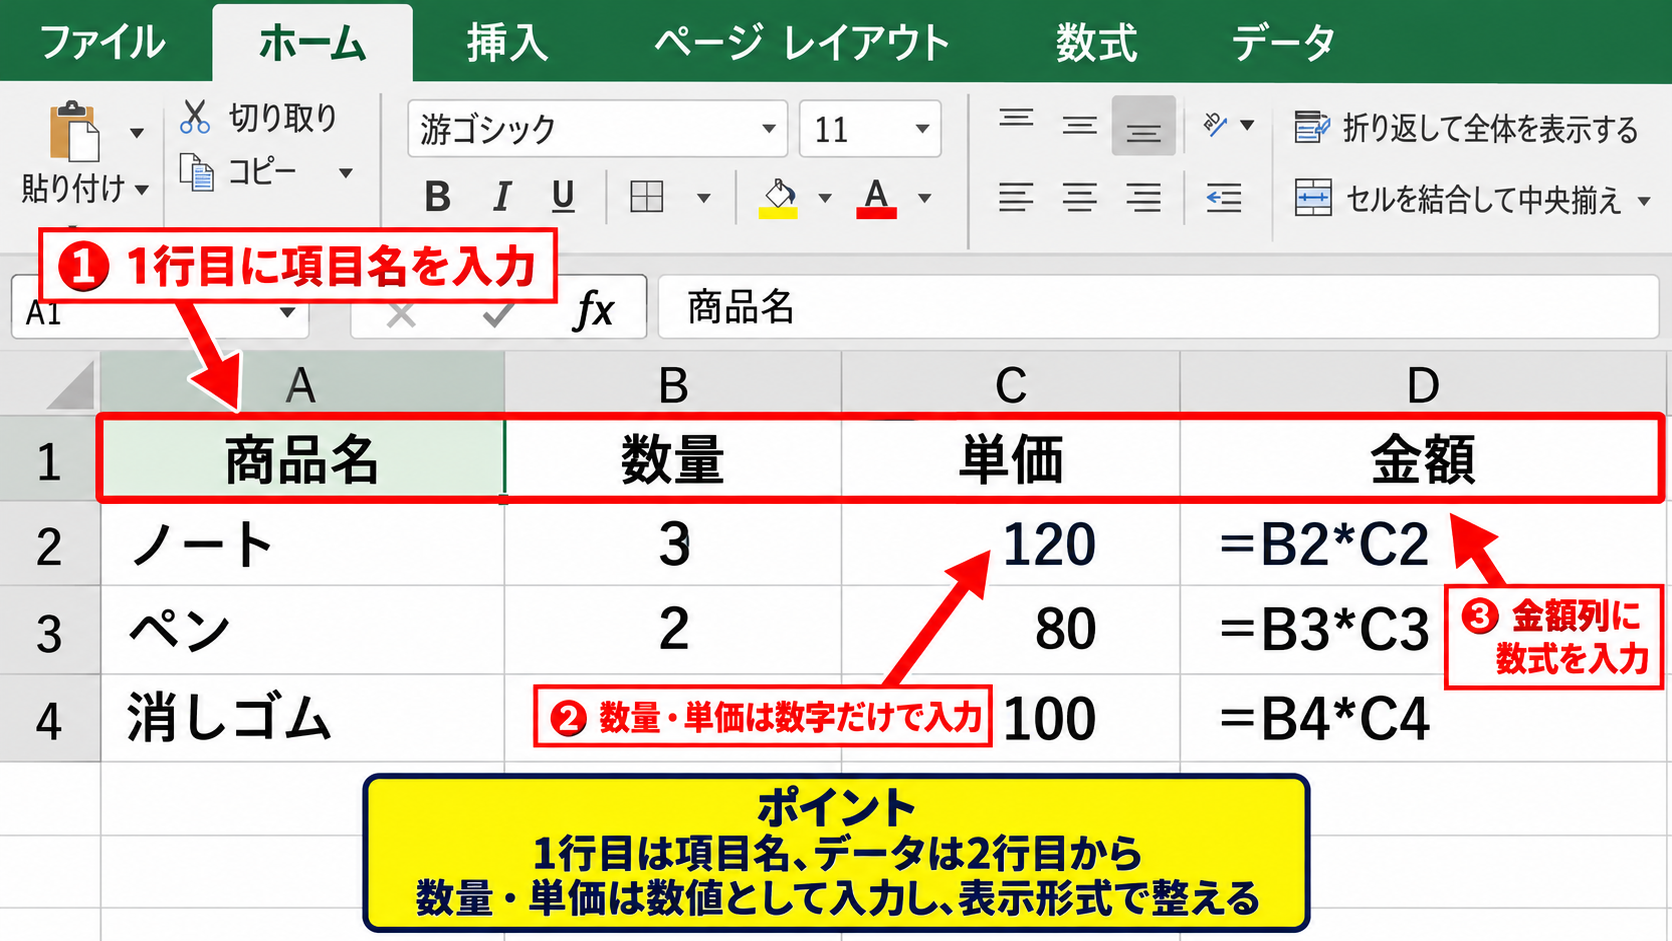Toggle Underline formatting

click(563, 197)
